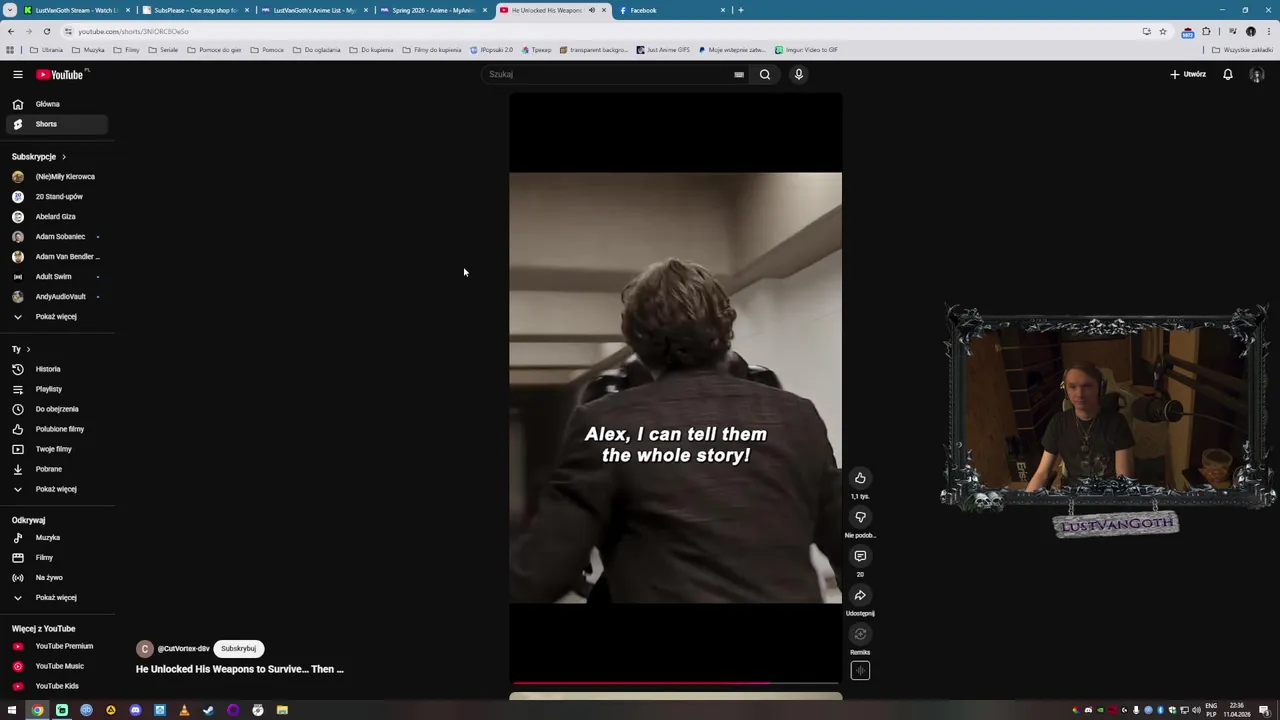Switch to the Spring 2026 Anime tab
This screenshot has height=720, width=1280.
[x=433, y=10]
